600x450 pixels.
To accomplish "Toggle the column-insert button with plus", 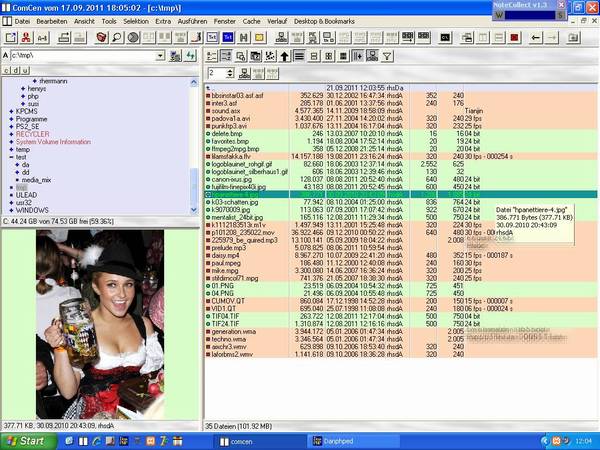I will [x=357, y=57].
